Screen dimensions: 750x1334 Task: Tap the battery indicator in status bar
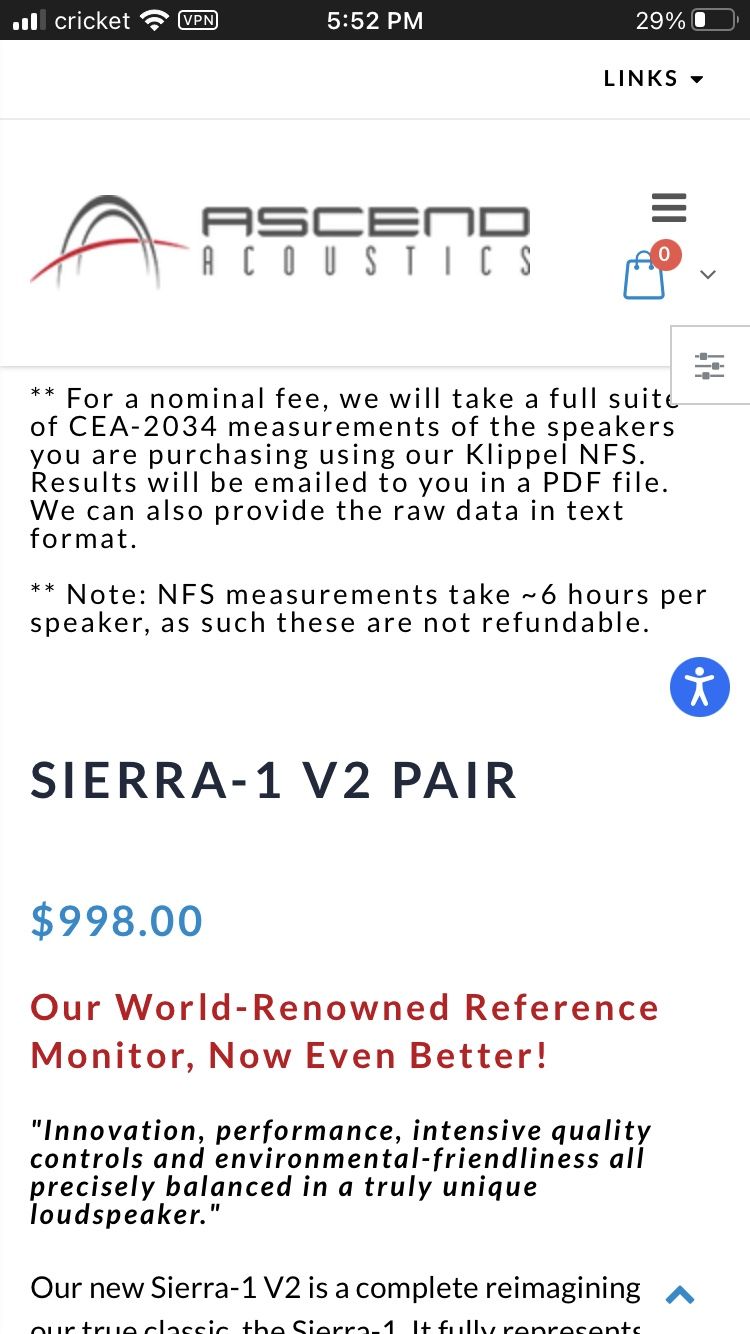[713, 20]
